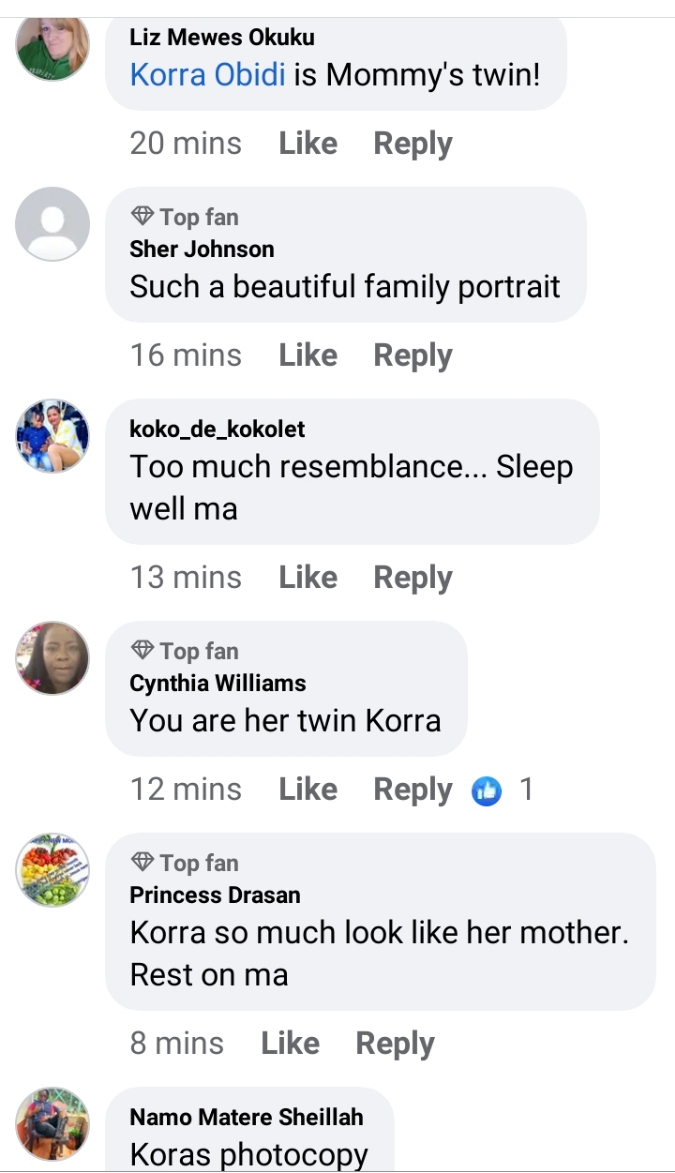
Task: Click Top fan diamond badge above Sher Johnson
Action: tap(143, 216)
